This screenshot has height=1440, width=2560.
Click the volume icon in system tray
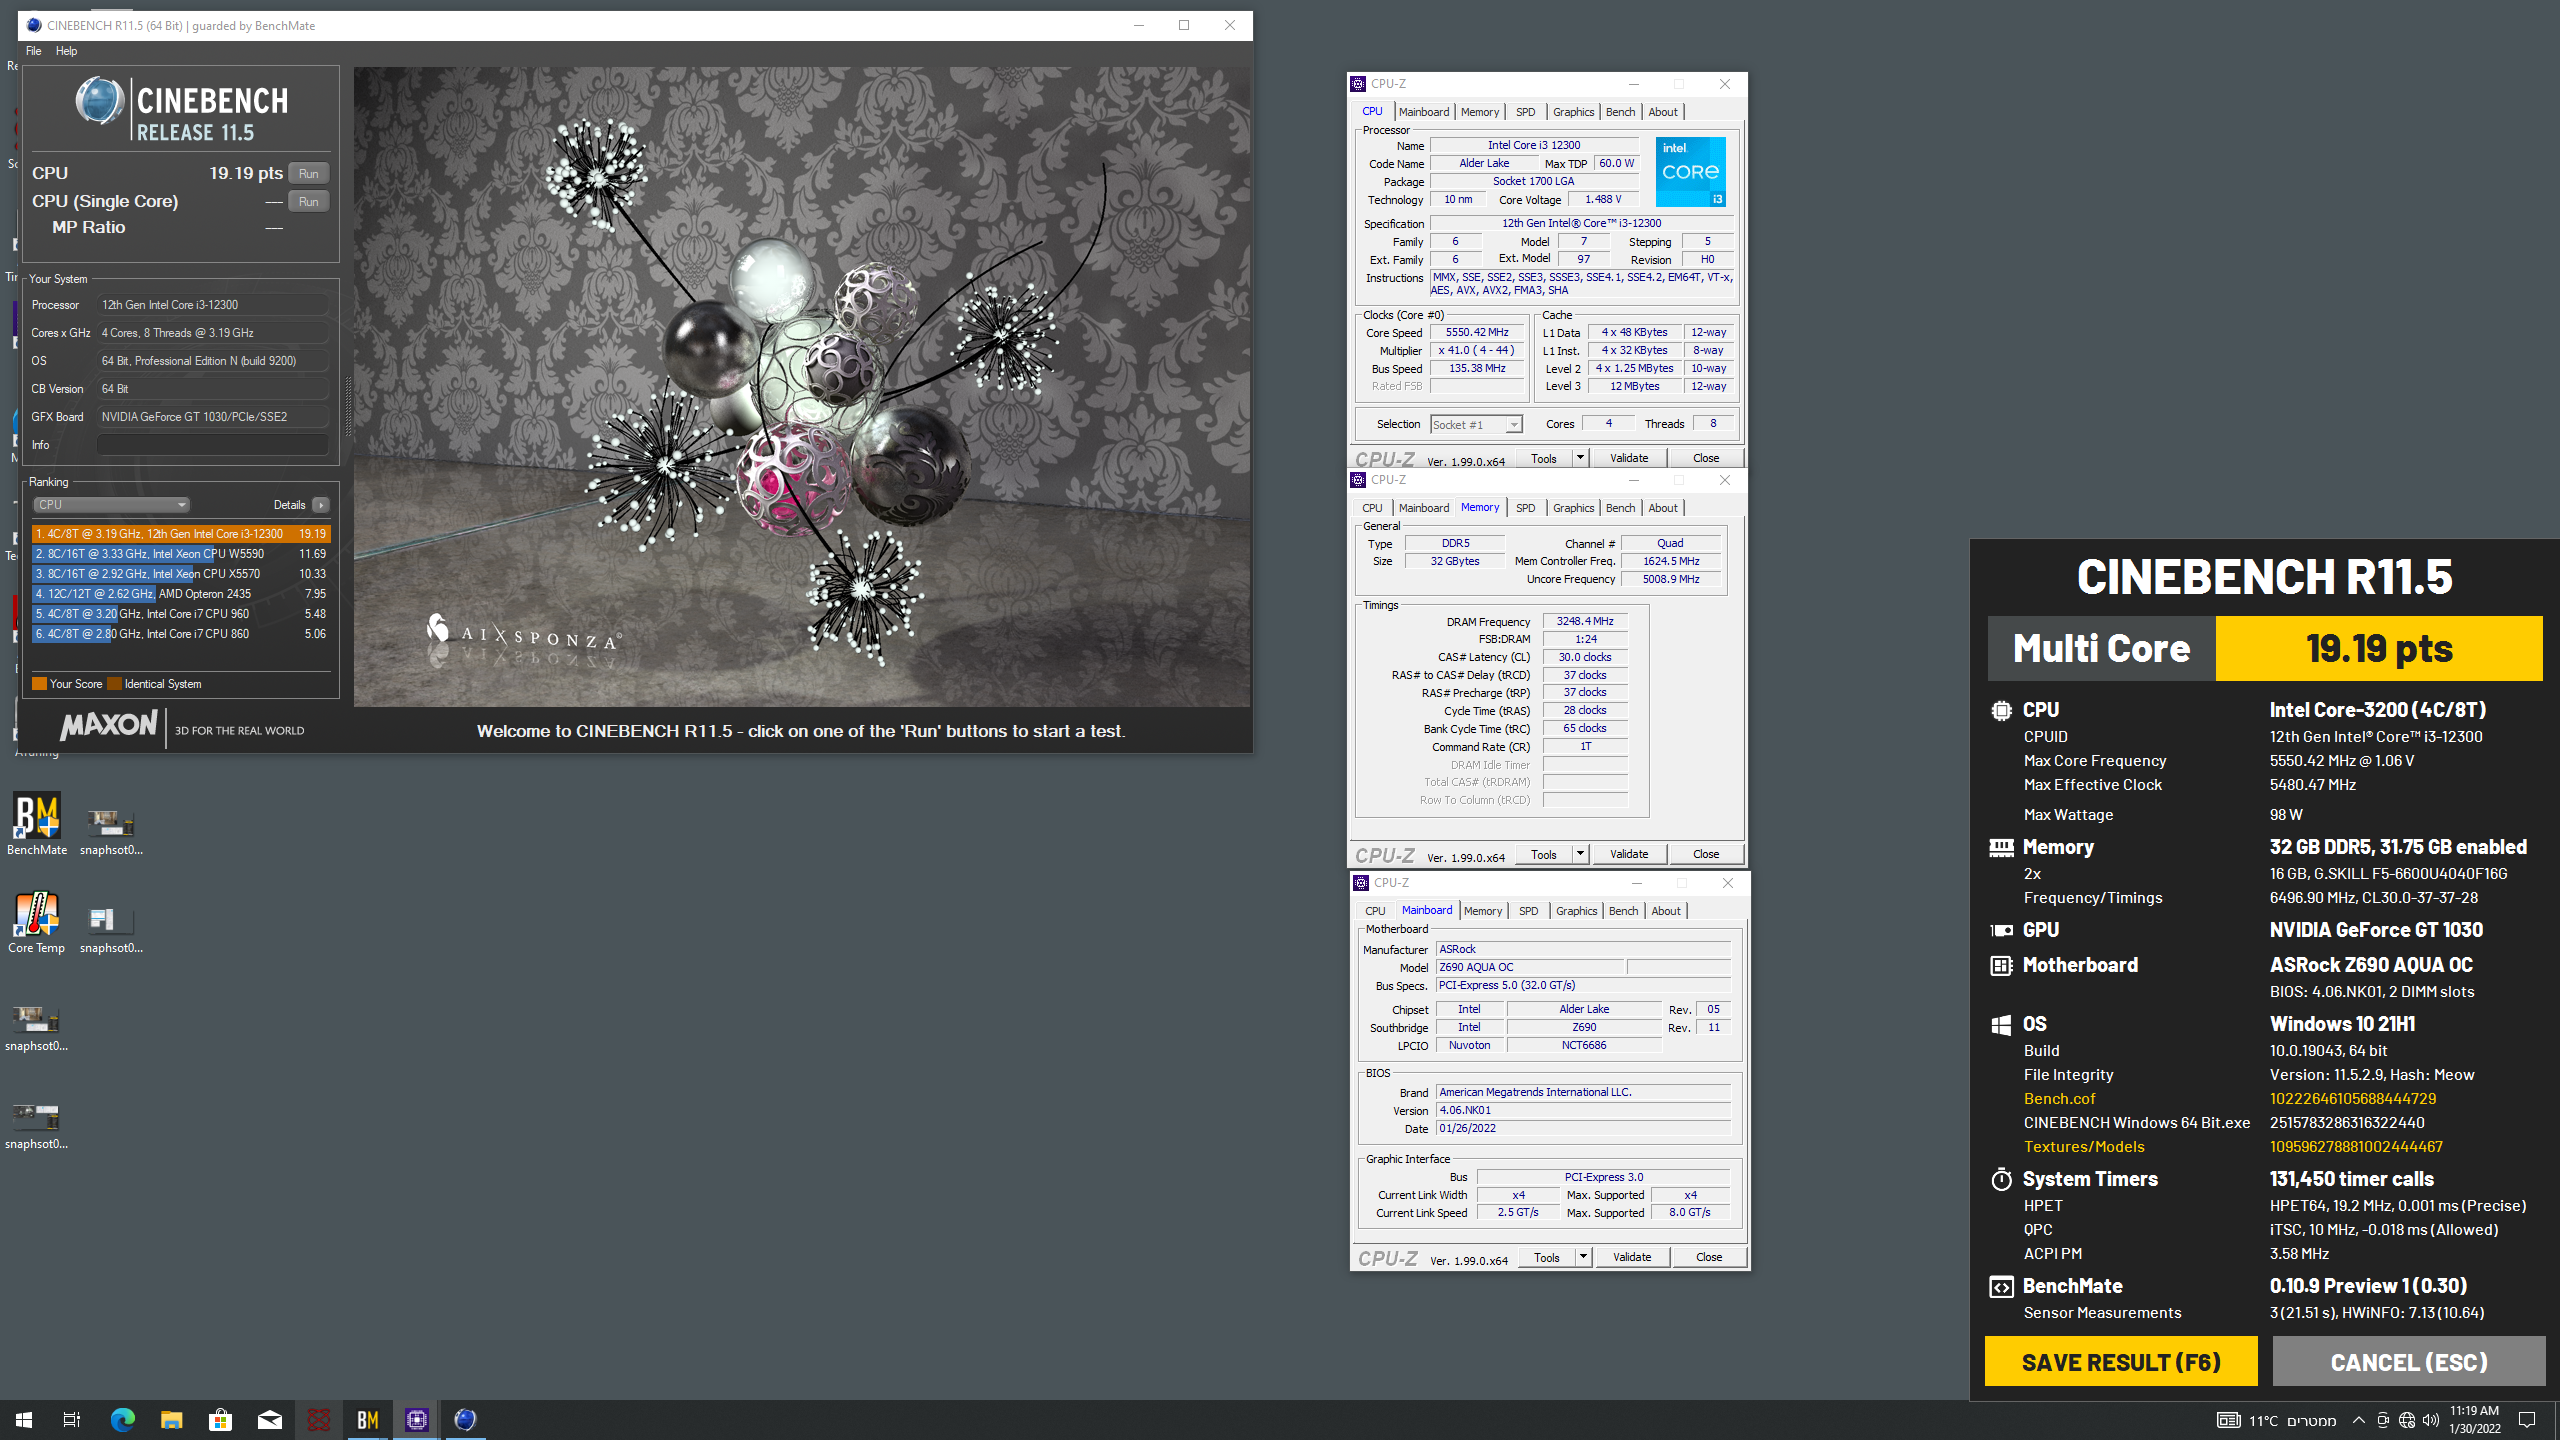point(2431,1420)
